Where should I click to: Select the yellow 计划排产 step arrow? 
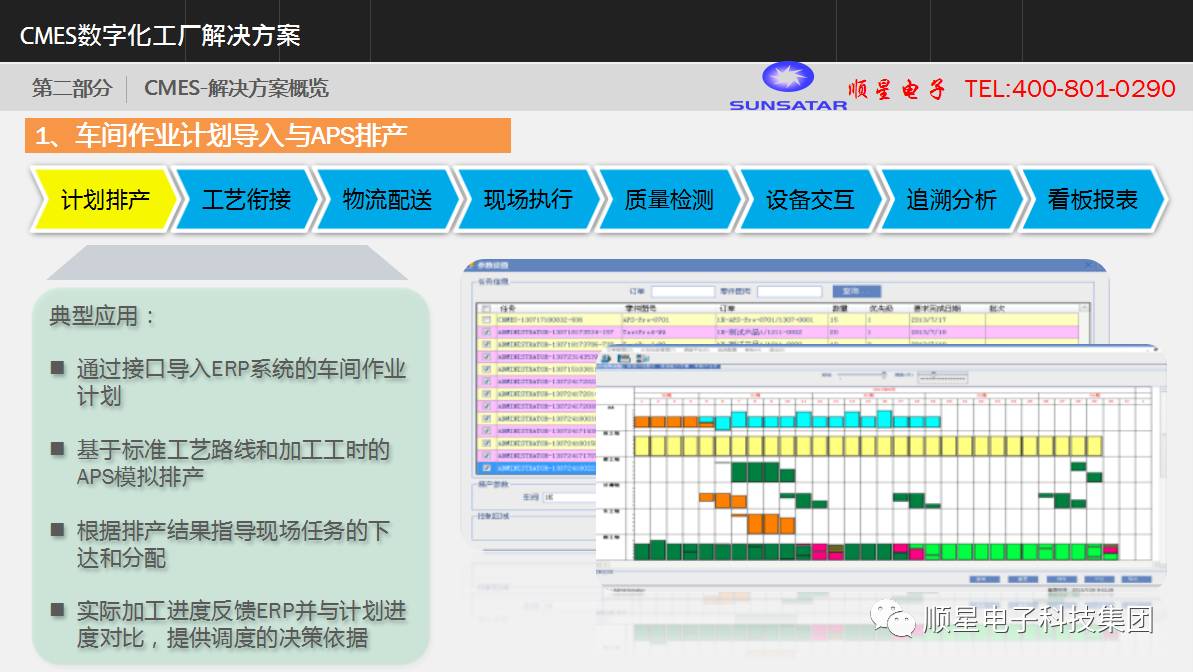coord(104,200)
